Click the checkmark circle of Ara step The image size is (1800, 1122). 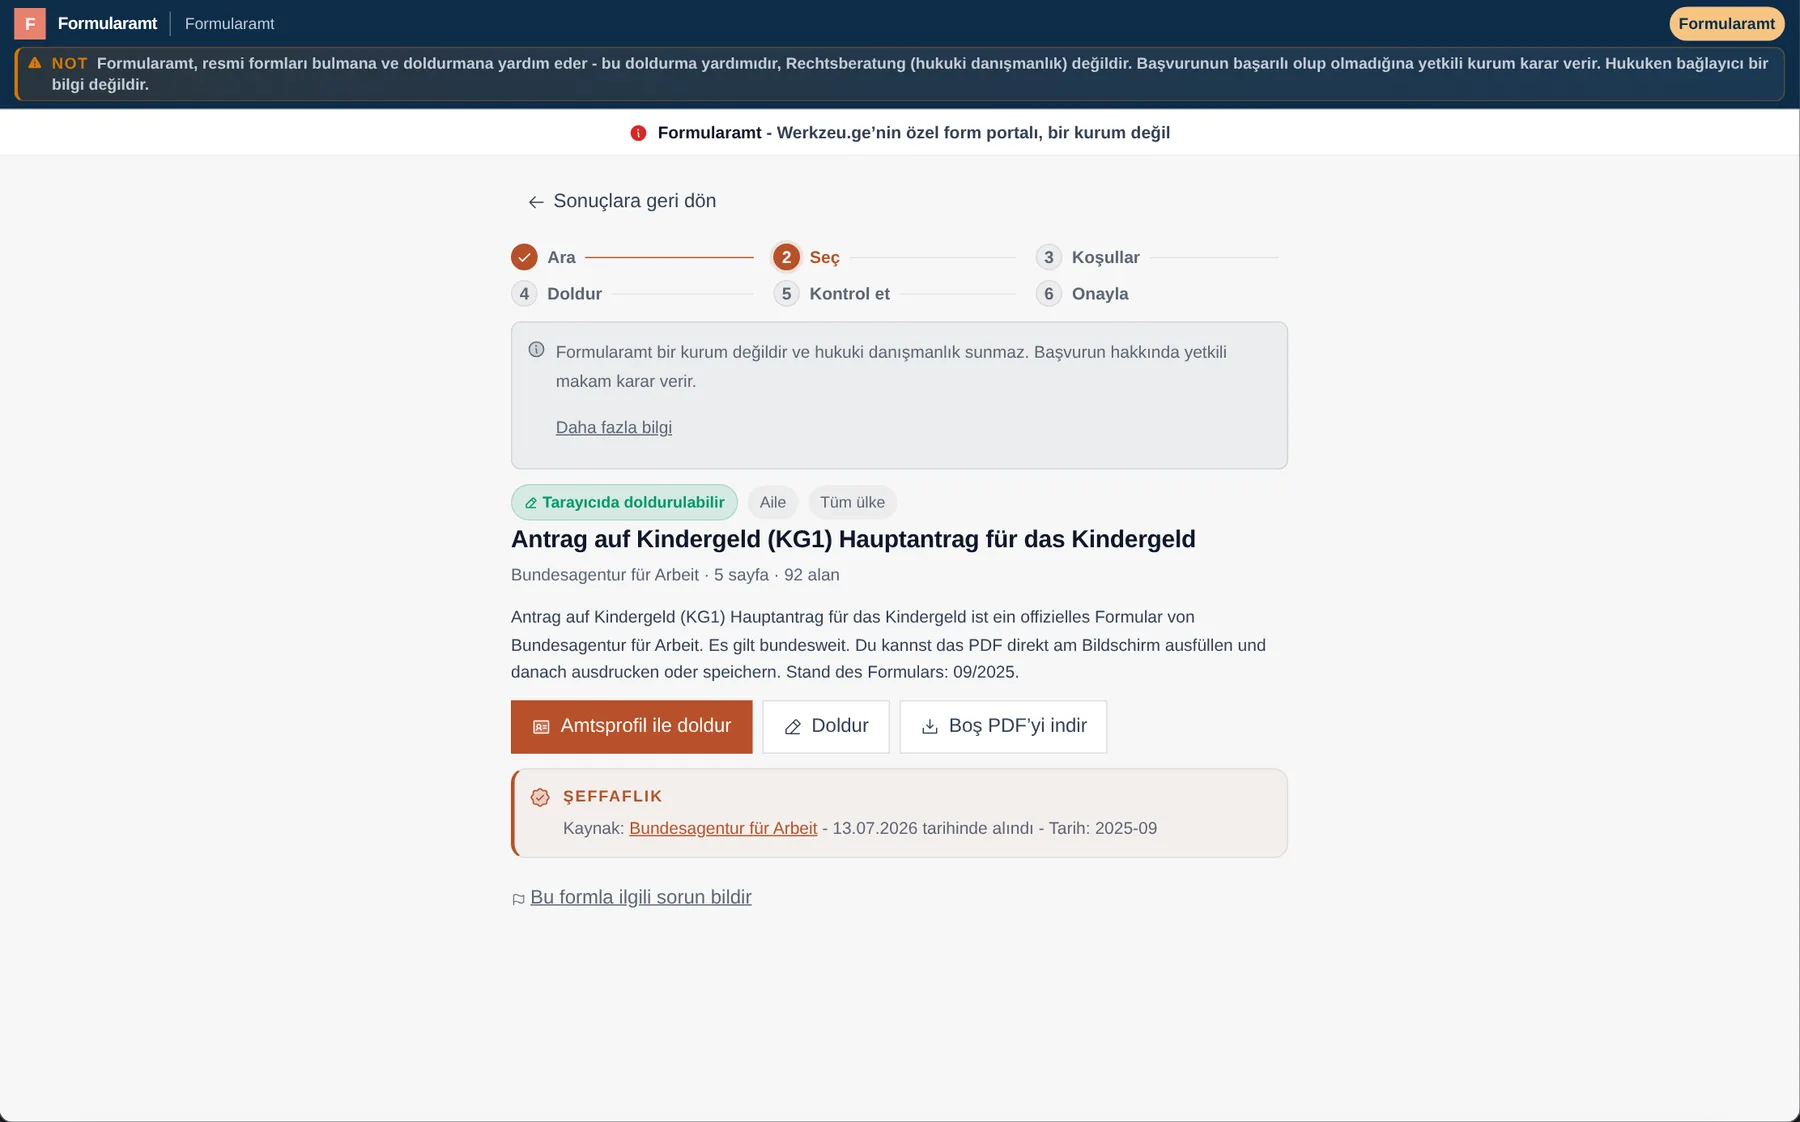click(x=524, y=257)
